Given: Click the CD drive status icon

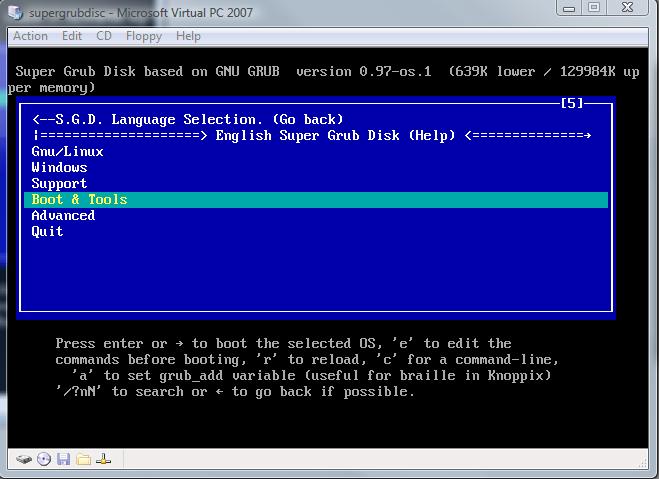Looking at the screenshot, I should coord(44,459).
